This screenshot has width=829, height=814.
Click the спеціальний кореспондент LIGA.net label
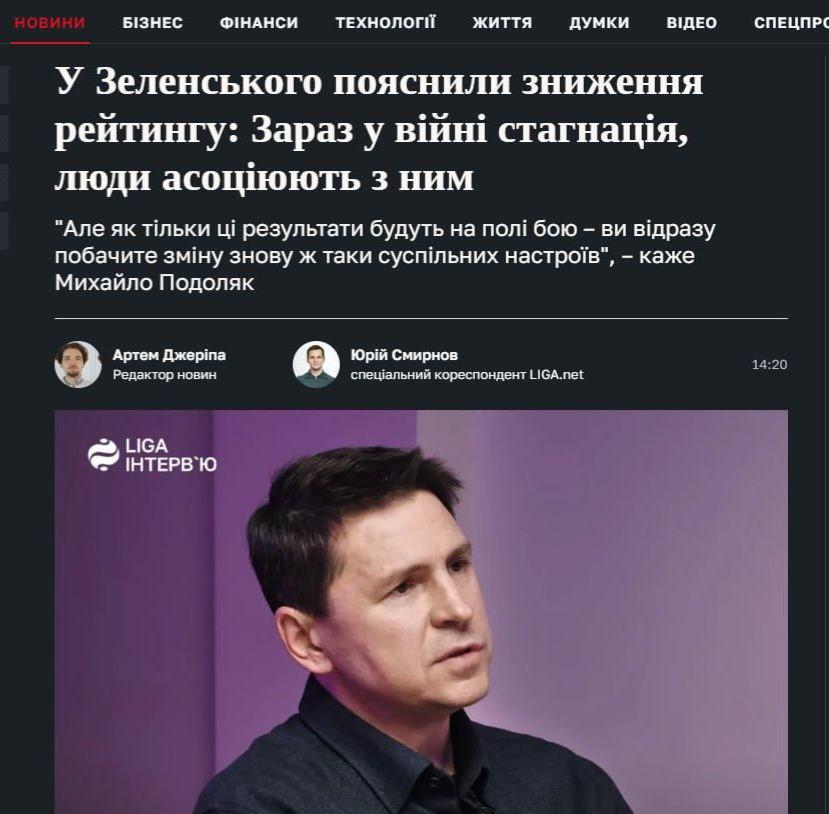467,375
